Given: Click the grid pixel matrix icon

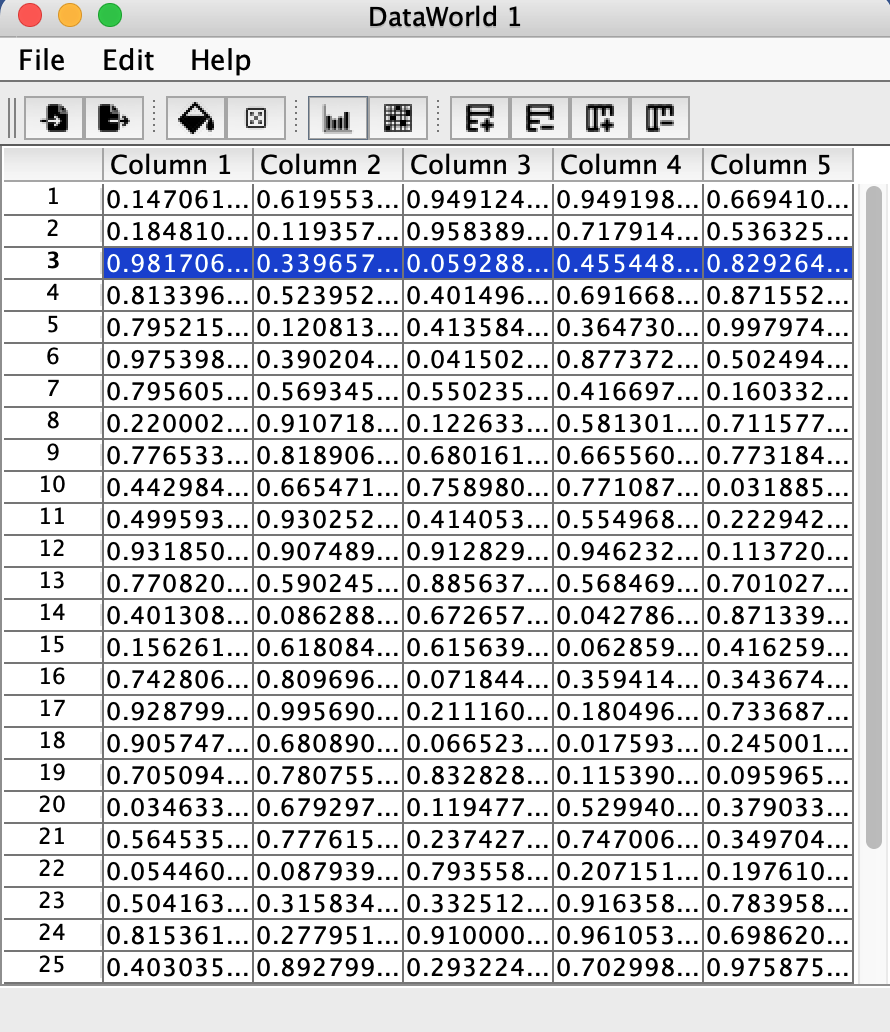Looking at the screenshot, I should 398,118.
